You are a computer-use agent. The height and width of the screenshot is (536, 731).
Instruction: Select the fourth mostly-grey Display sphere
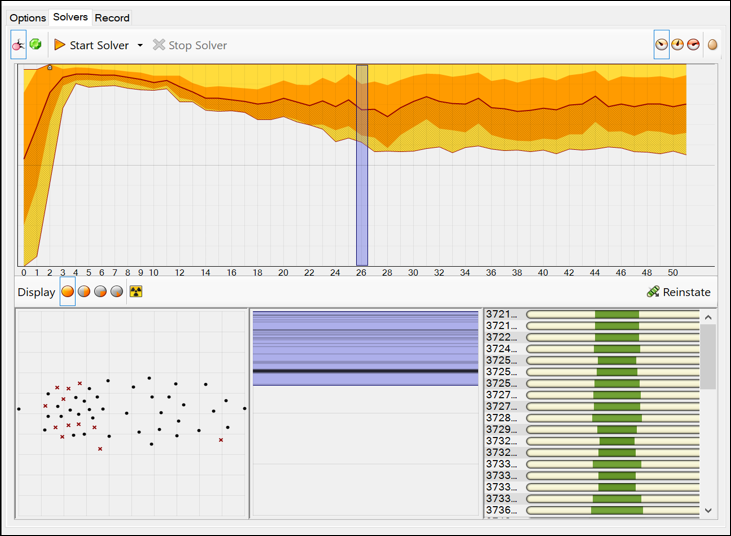(x=117, y=292)
